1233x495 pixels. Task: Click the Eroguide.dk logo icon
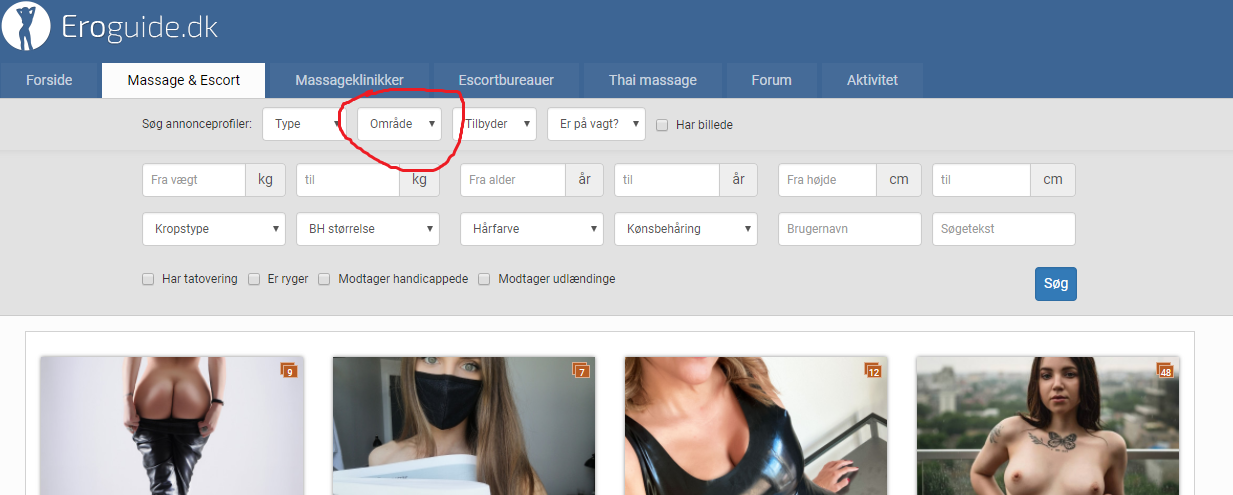coord(26,27)
